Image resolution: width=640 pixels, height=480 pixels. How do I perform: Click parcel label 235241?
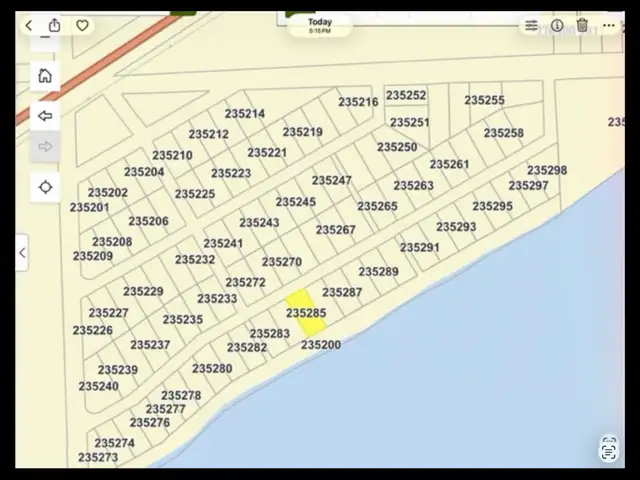[x=223, y=243]
